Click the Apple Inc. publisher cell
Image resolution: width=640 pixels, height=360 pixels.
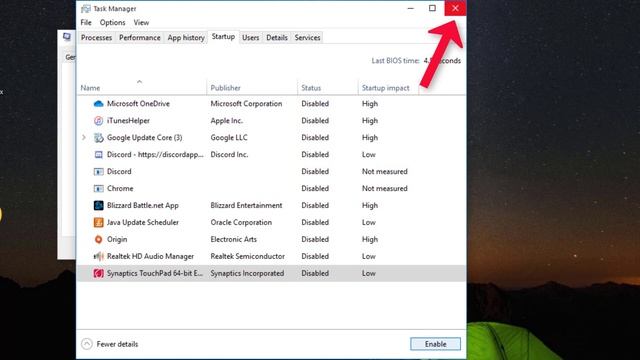pyautogui.click(x=227, y=121)
